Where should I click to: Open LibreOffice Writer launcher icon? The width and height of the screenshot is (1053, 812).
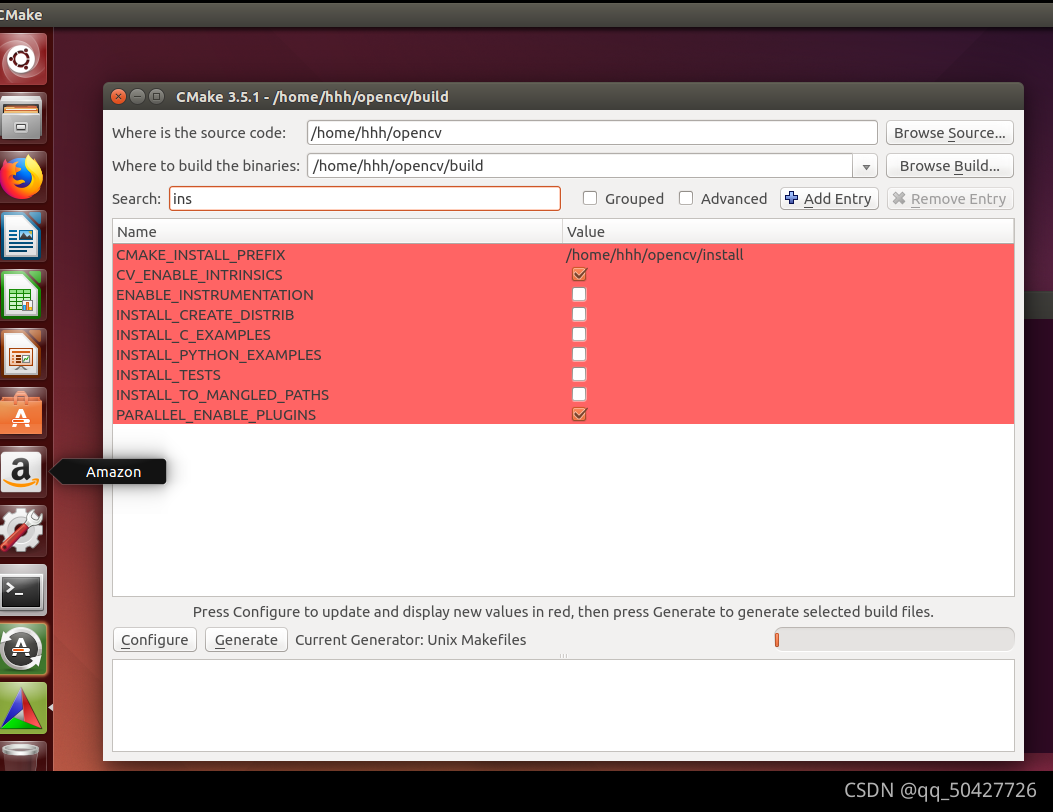[22, 236]
